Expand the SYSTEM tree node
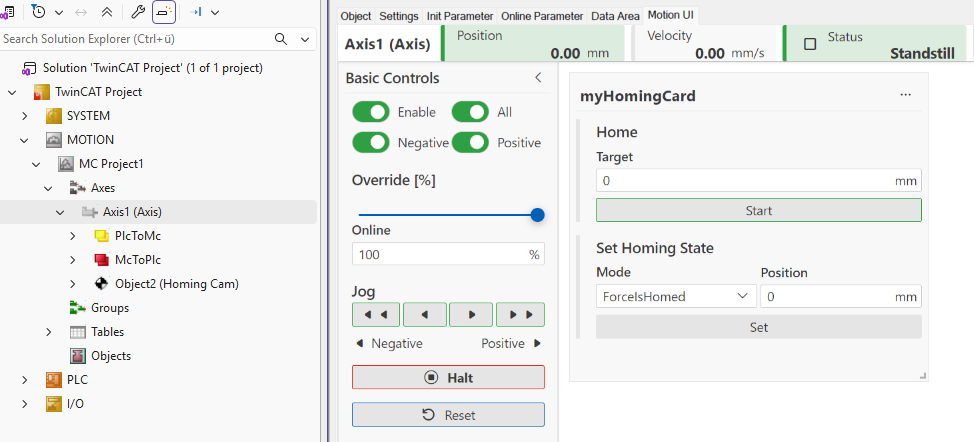The height and width of the screenshot is (442, 974). point(24,116)
